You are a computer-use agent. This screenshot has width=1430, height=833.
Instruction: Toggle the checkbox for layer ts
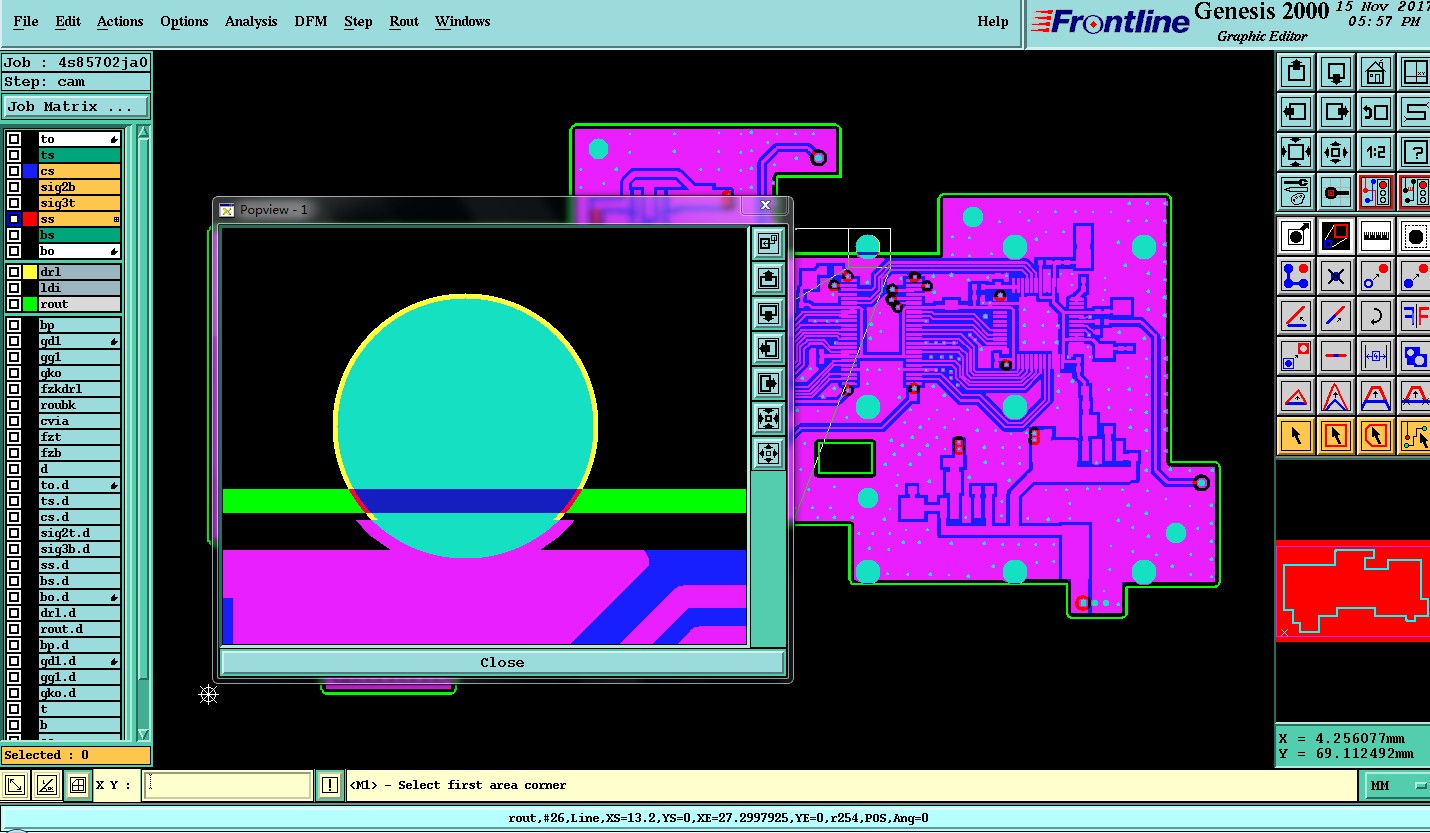point(14,155)
